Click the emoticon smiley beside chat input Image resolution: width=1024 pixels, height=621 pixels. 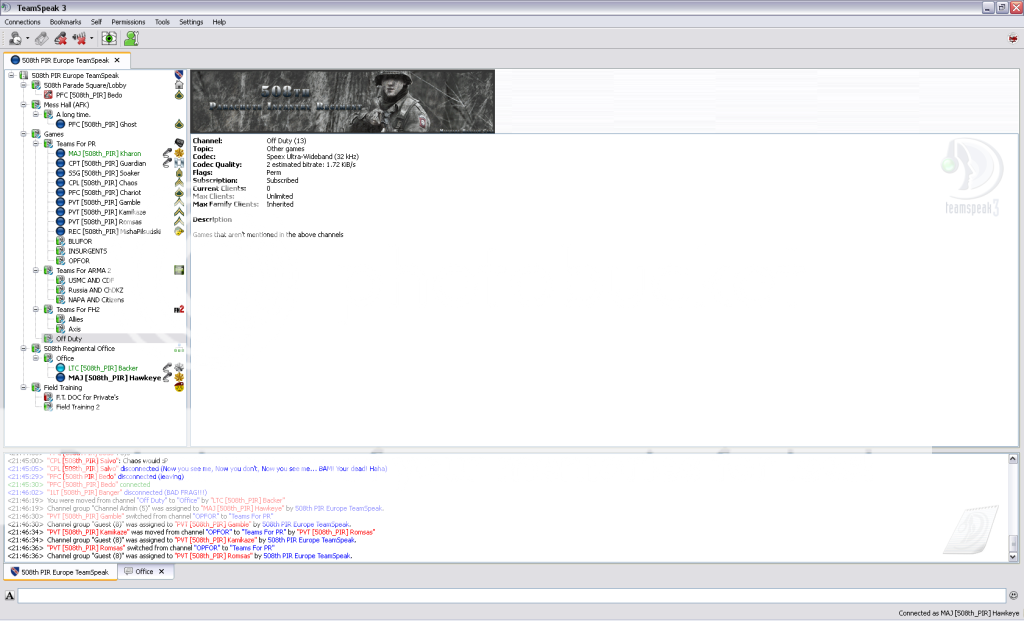point(1013,595)
